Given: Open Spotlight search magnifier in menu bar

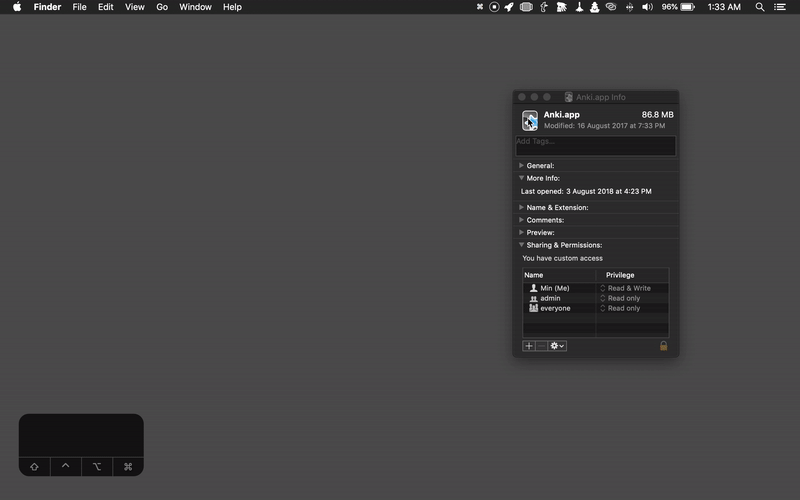Looking at the screenshot, I should (x=760, y=7).
